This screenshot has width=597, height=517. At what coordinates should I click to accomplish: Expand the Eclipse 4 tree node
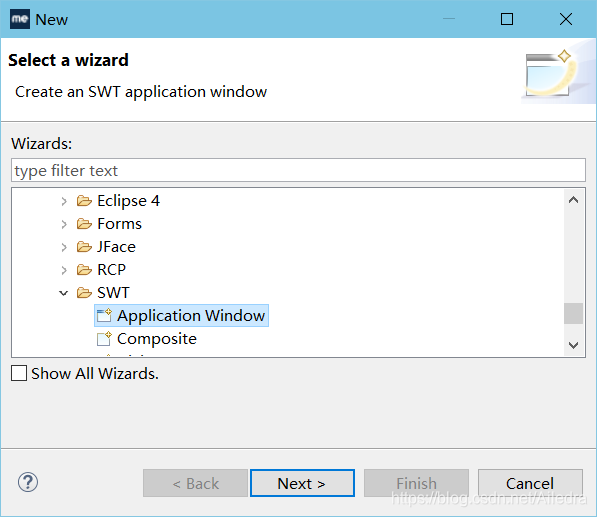coord(64,201)
